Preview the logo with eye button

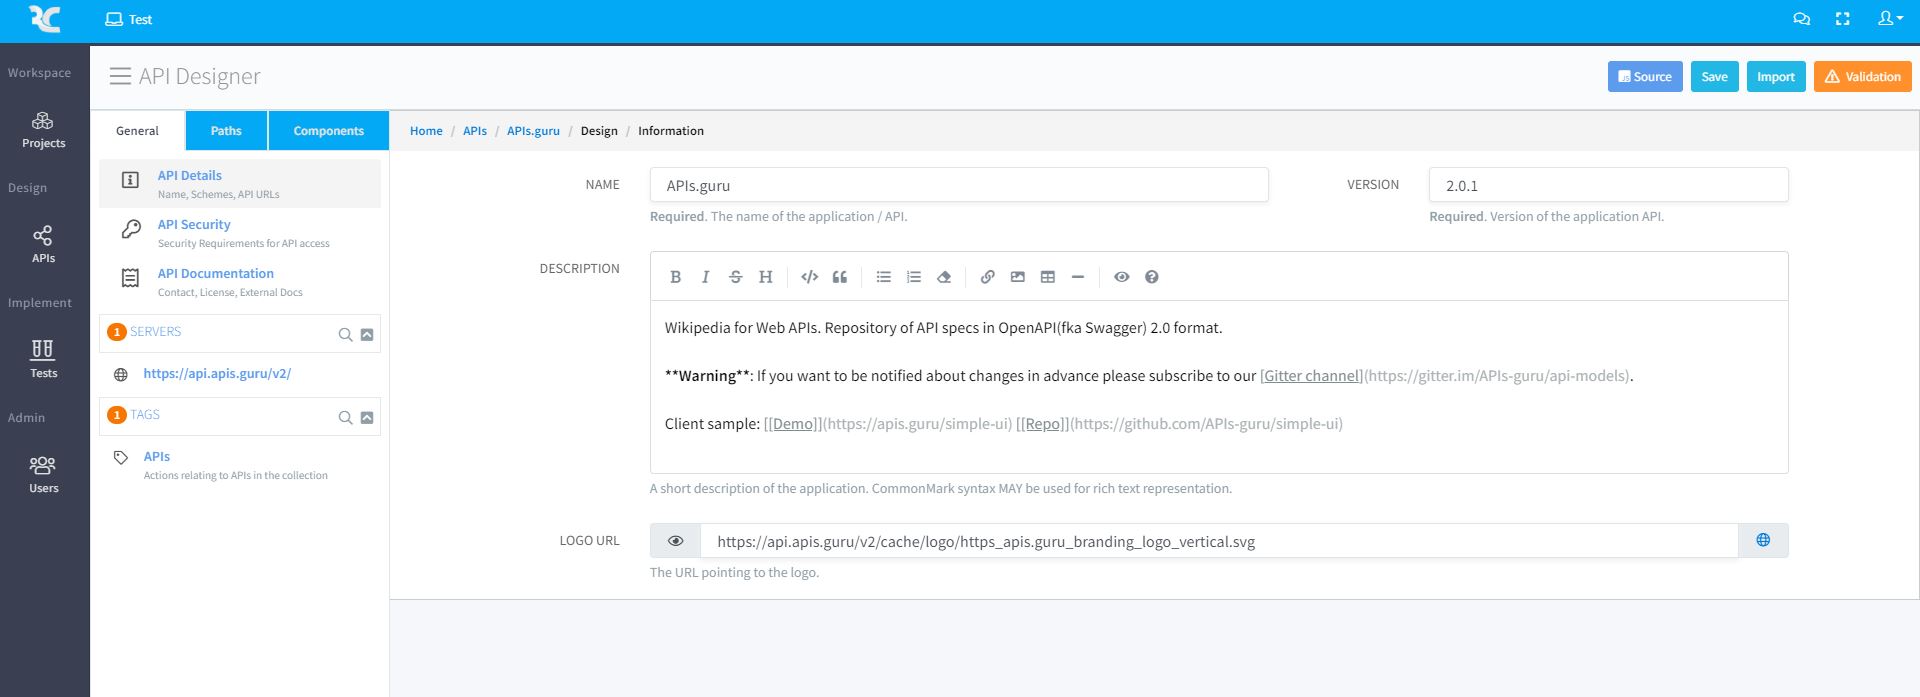(676, 541)
